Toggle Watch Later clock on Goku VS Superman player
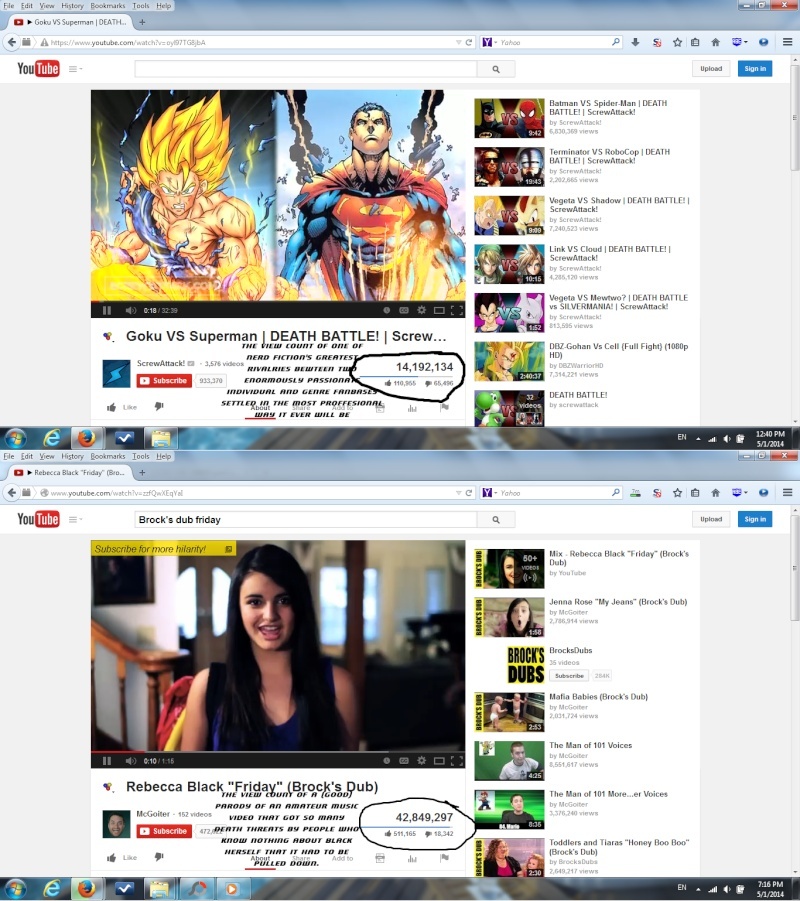800x901 pixels. coord(387,310)
